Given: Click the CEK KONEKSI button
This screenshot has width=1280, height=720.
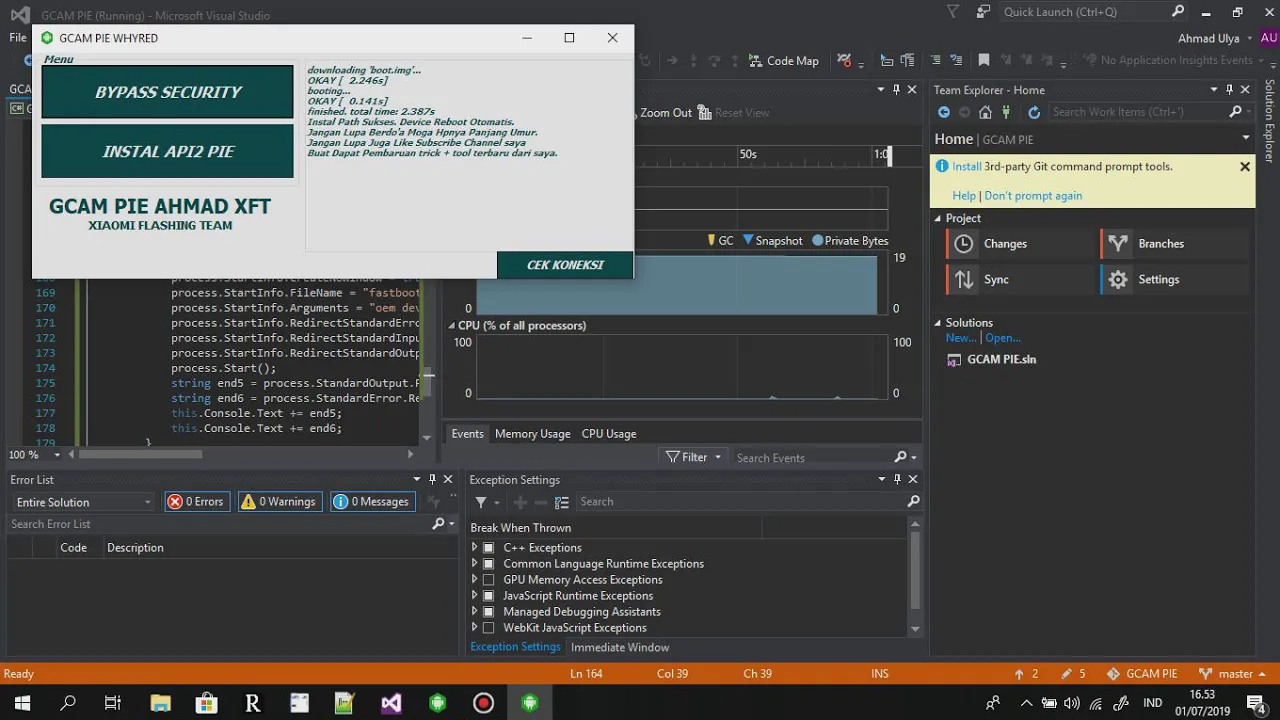Looking at the screenshot, I should pos(565,265).
